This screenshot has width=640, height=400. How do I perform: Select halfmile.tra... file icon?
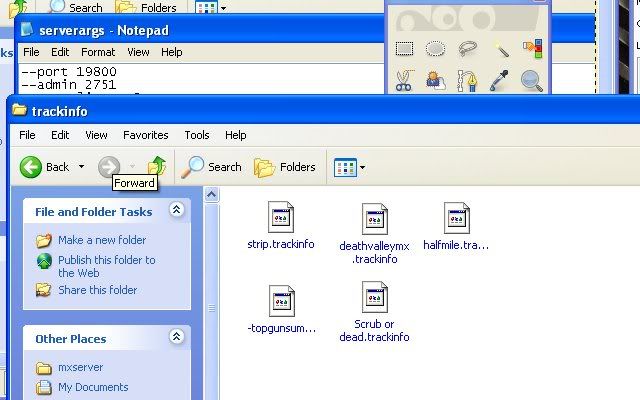click(x=456, y=218)
